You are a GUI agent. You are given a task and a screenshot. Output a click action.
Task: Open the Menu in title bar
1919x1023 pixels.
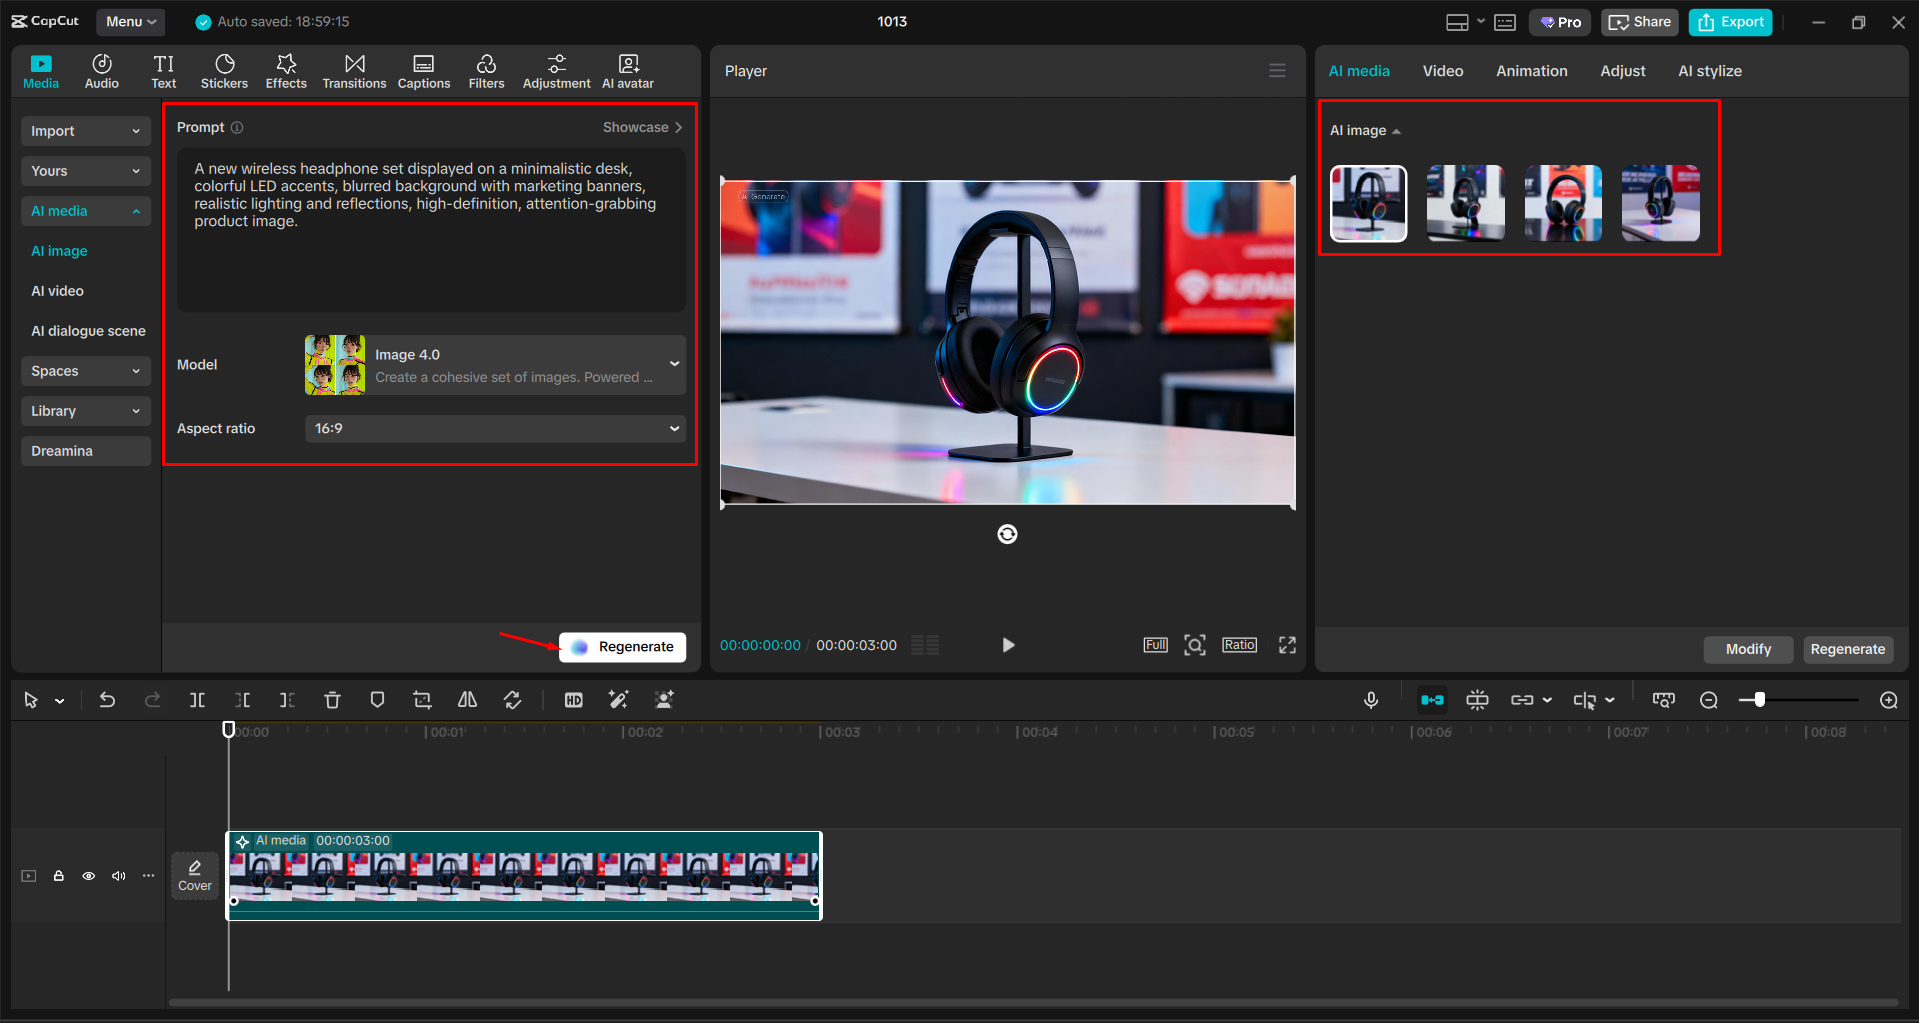131,21
